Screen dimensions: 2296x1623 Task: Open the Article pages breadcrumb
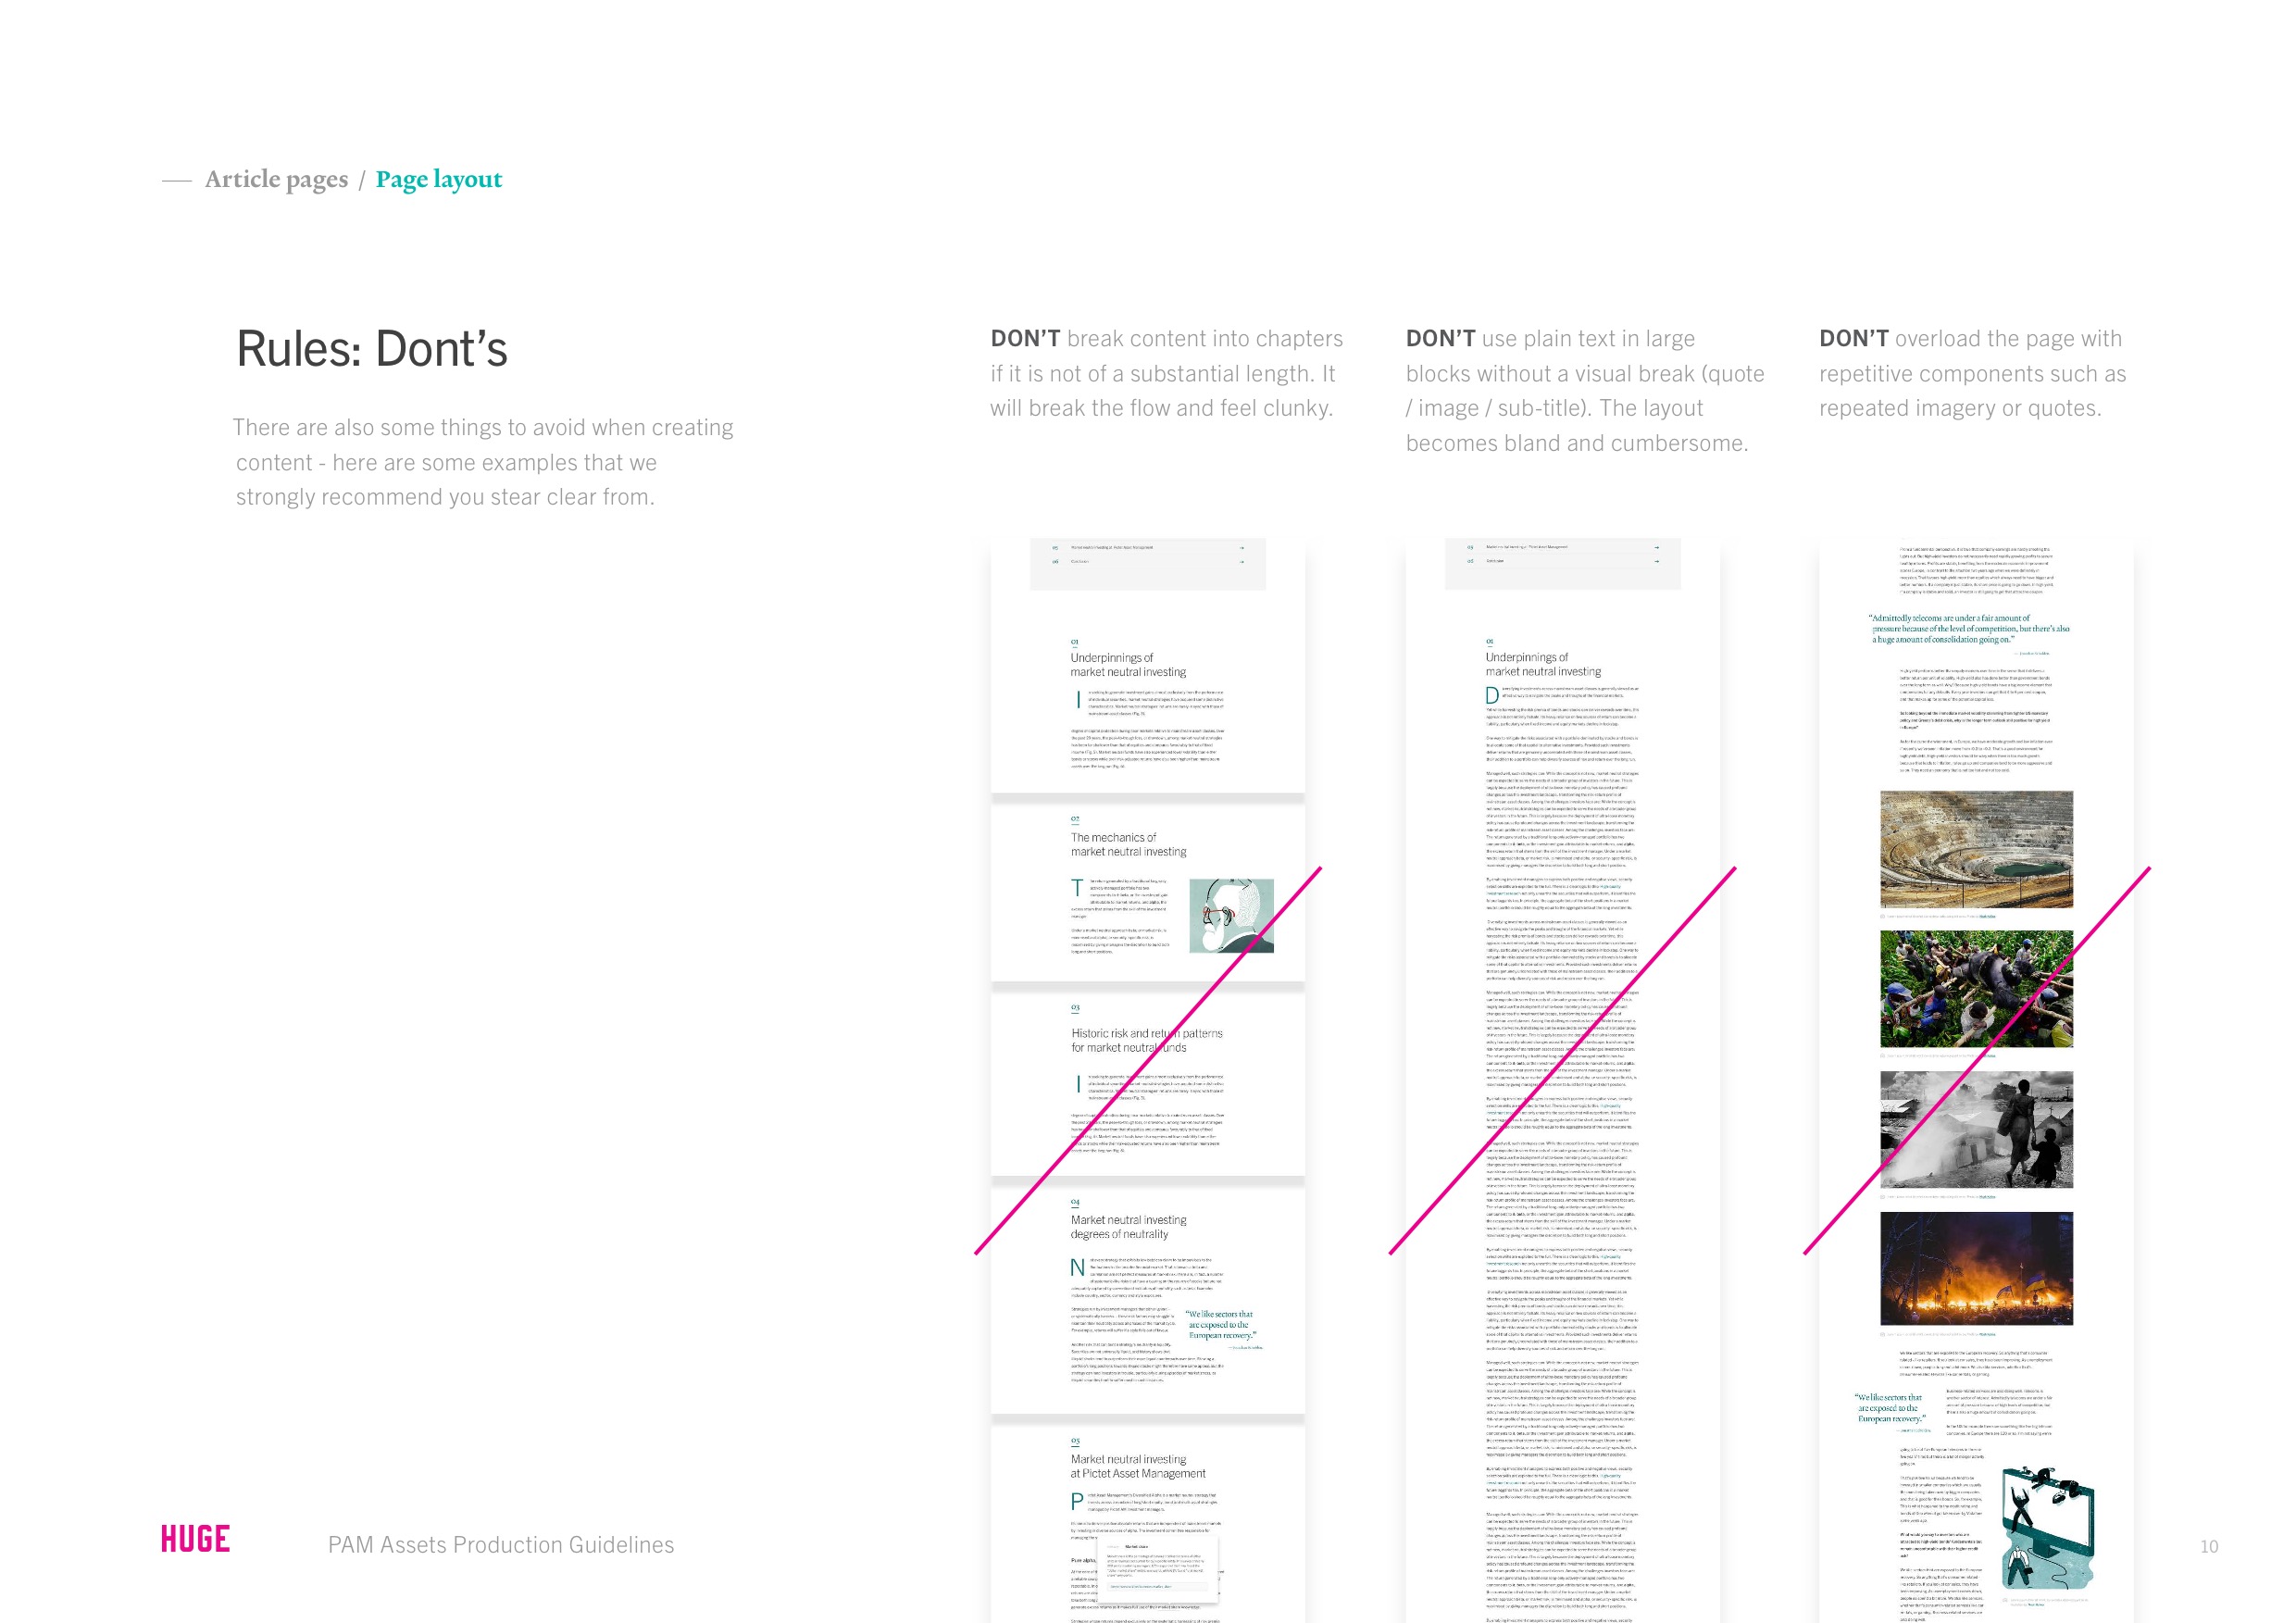click(x=276, y=179)
